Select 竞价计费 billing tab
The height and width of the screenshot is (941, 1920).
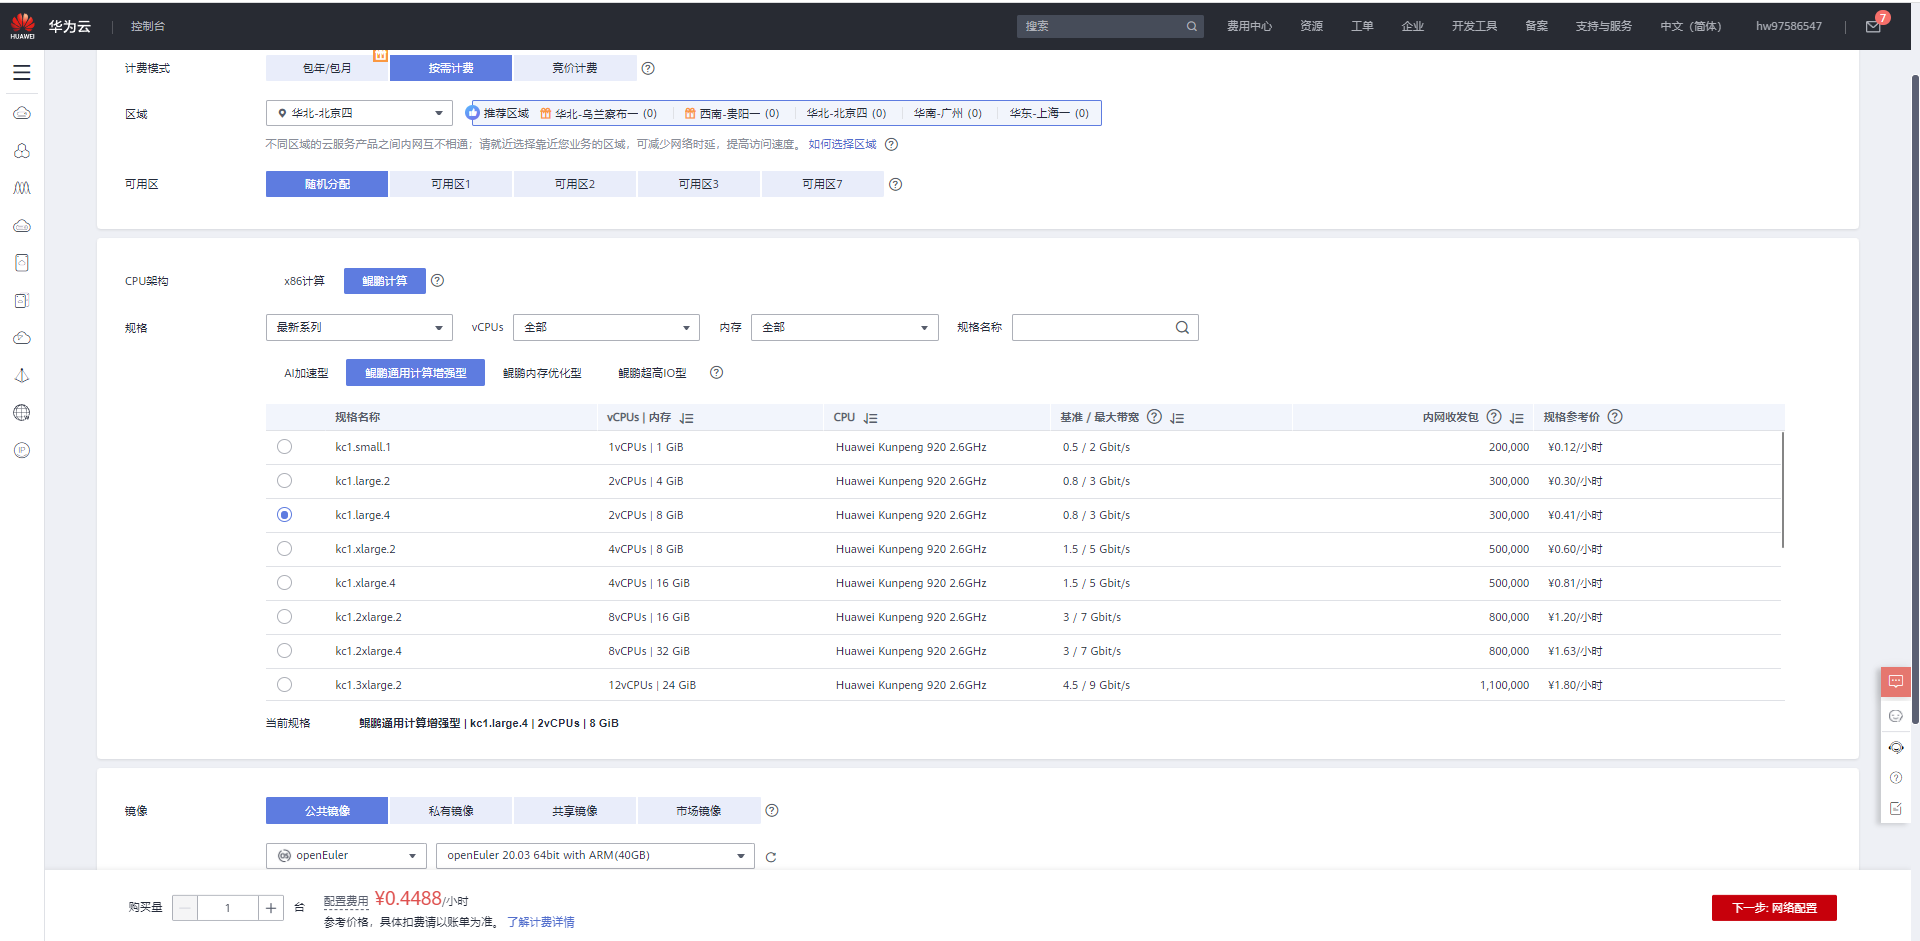[575, 68]
